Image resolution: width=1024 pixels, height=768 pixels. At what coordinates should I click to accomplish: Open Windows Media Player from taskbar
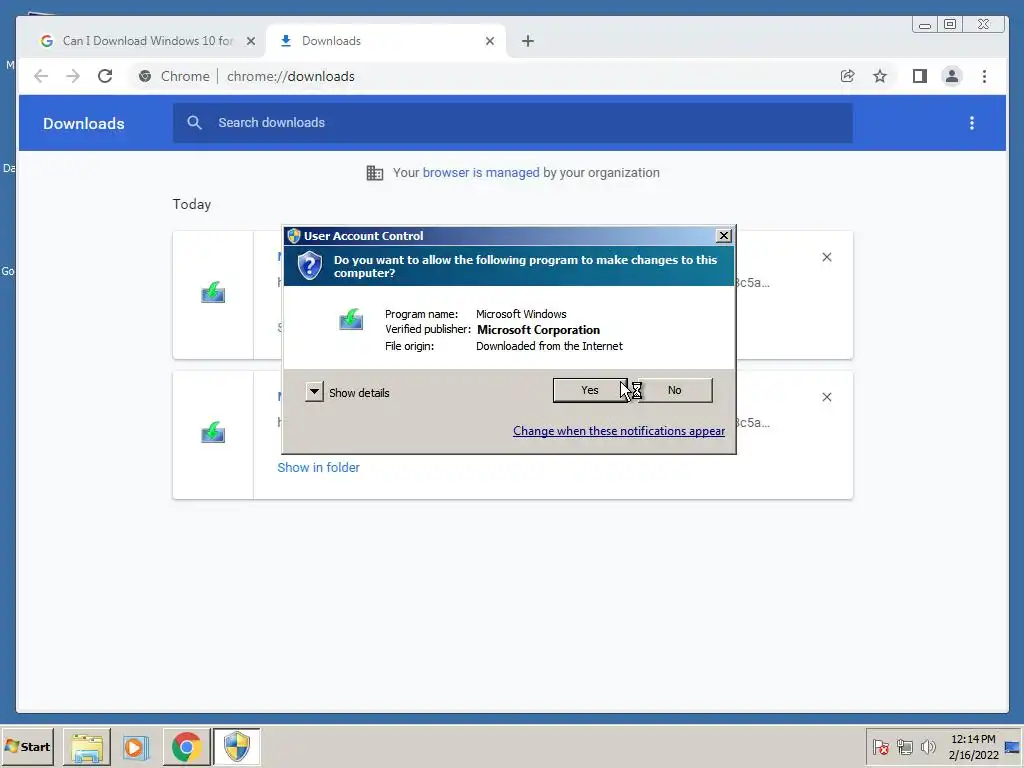[136, 747]
